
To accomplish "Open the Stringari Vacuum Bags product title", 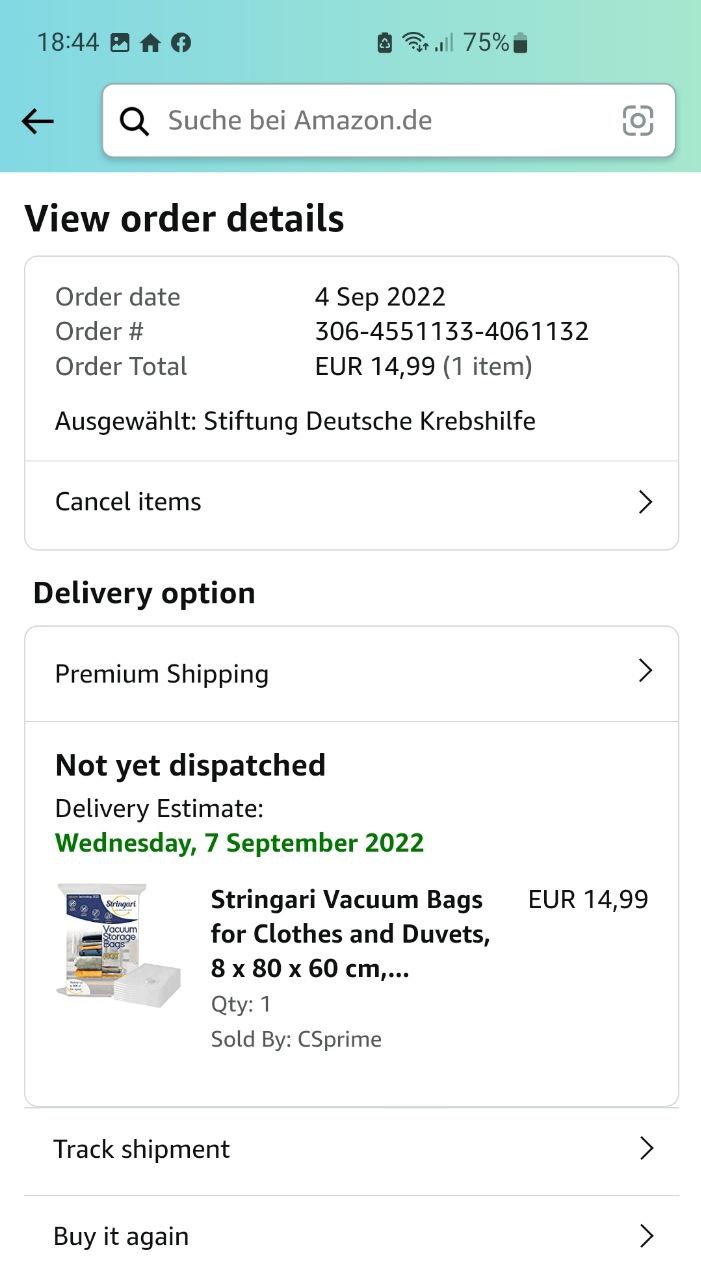I will [x=350, y=934].
